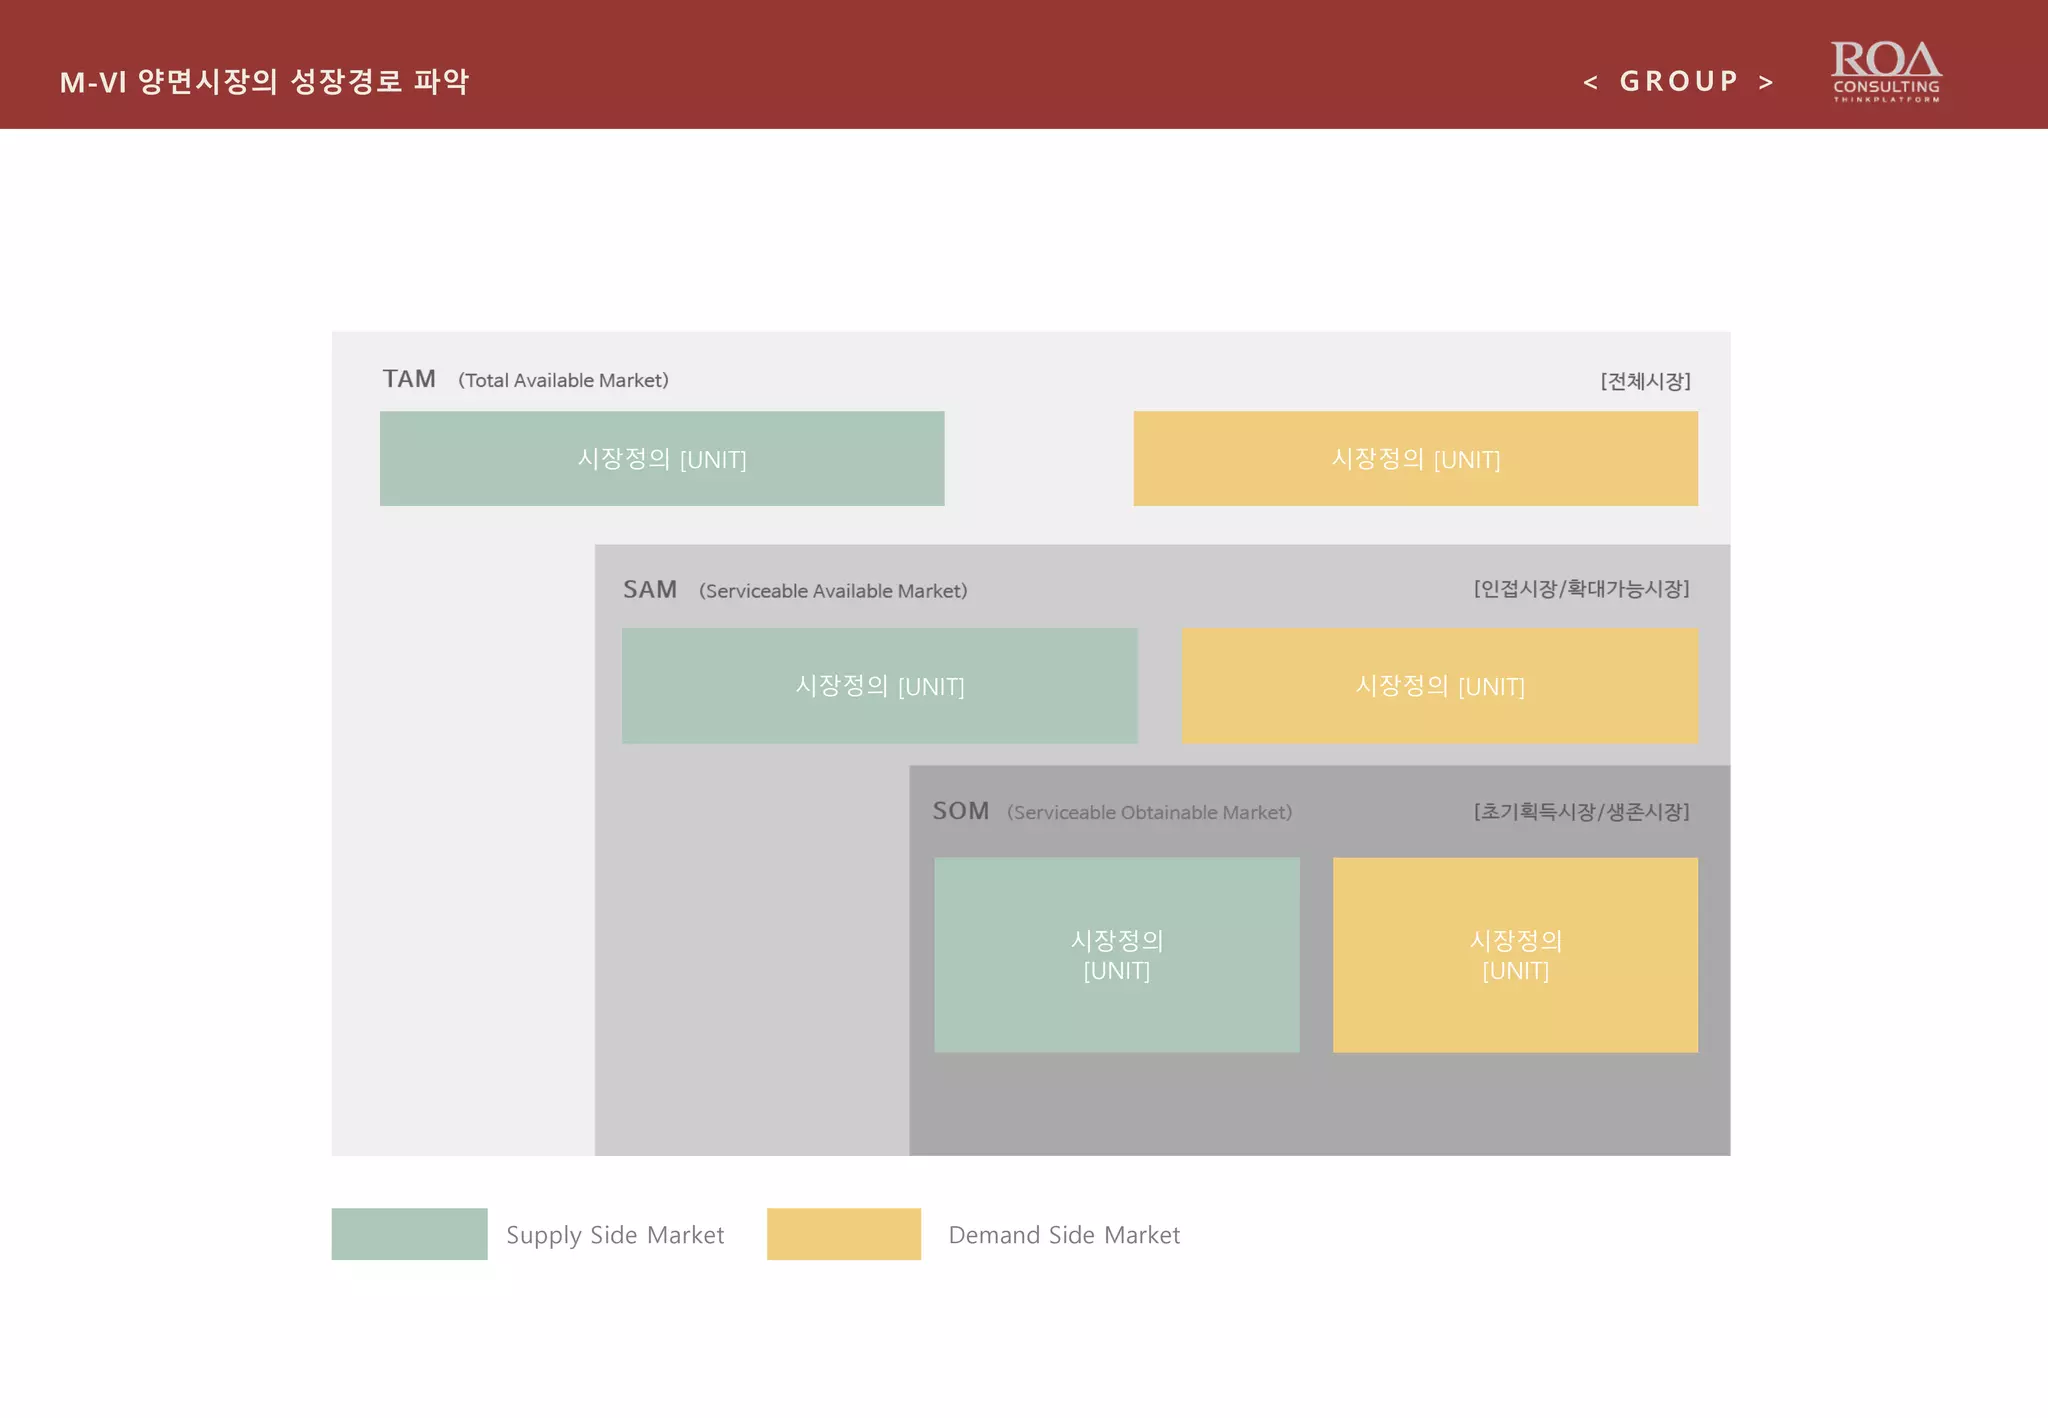The height and width of the screenshot is (1418, 2048).
Task: Select the Supply Side Market legend label
Action: (x=614, y=1235)
